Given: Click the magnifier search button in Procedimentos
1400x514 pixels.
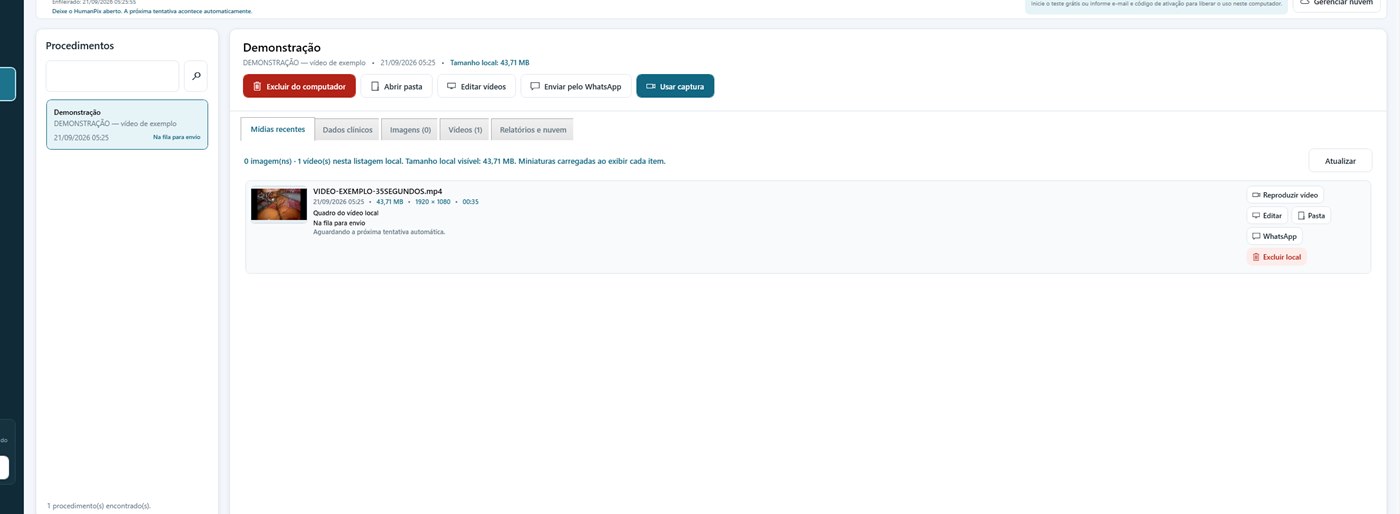Looking at the screenshot, I should point(196,76).
